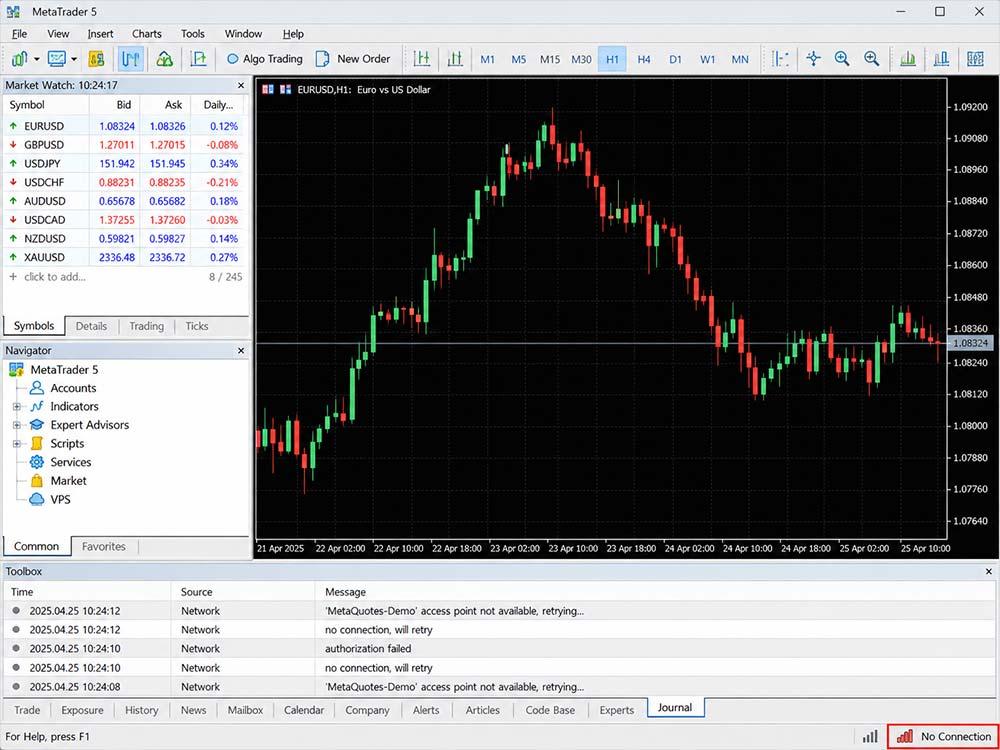Open the Insert menu
This screenshot has width=1000, height=750.
(x=100, y=34)
